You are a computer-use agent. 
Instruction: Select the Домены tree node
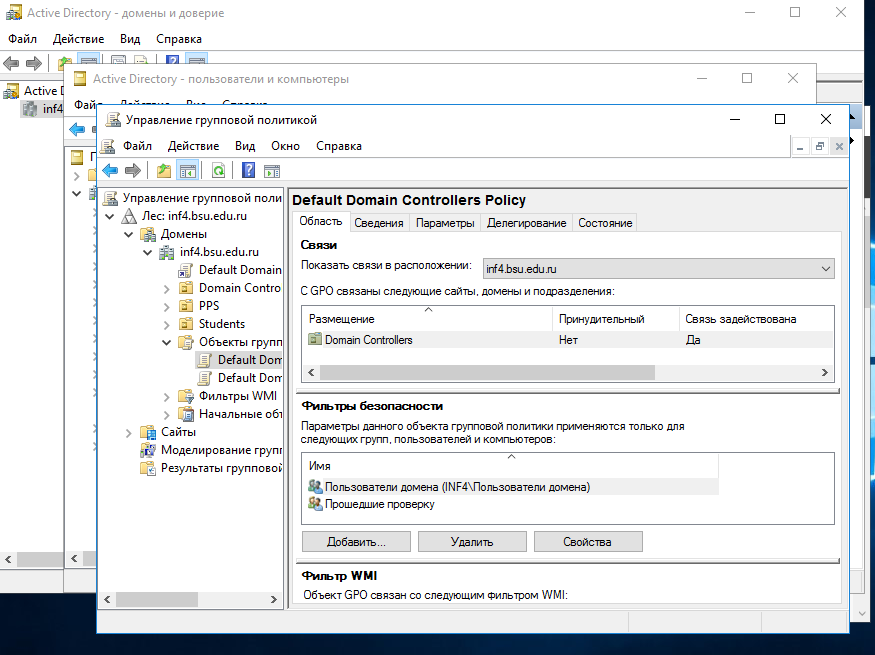(184, 234)
